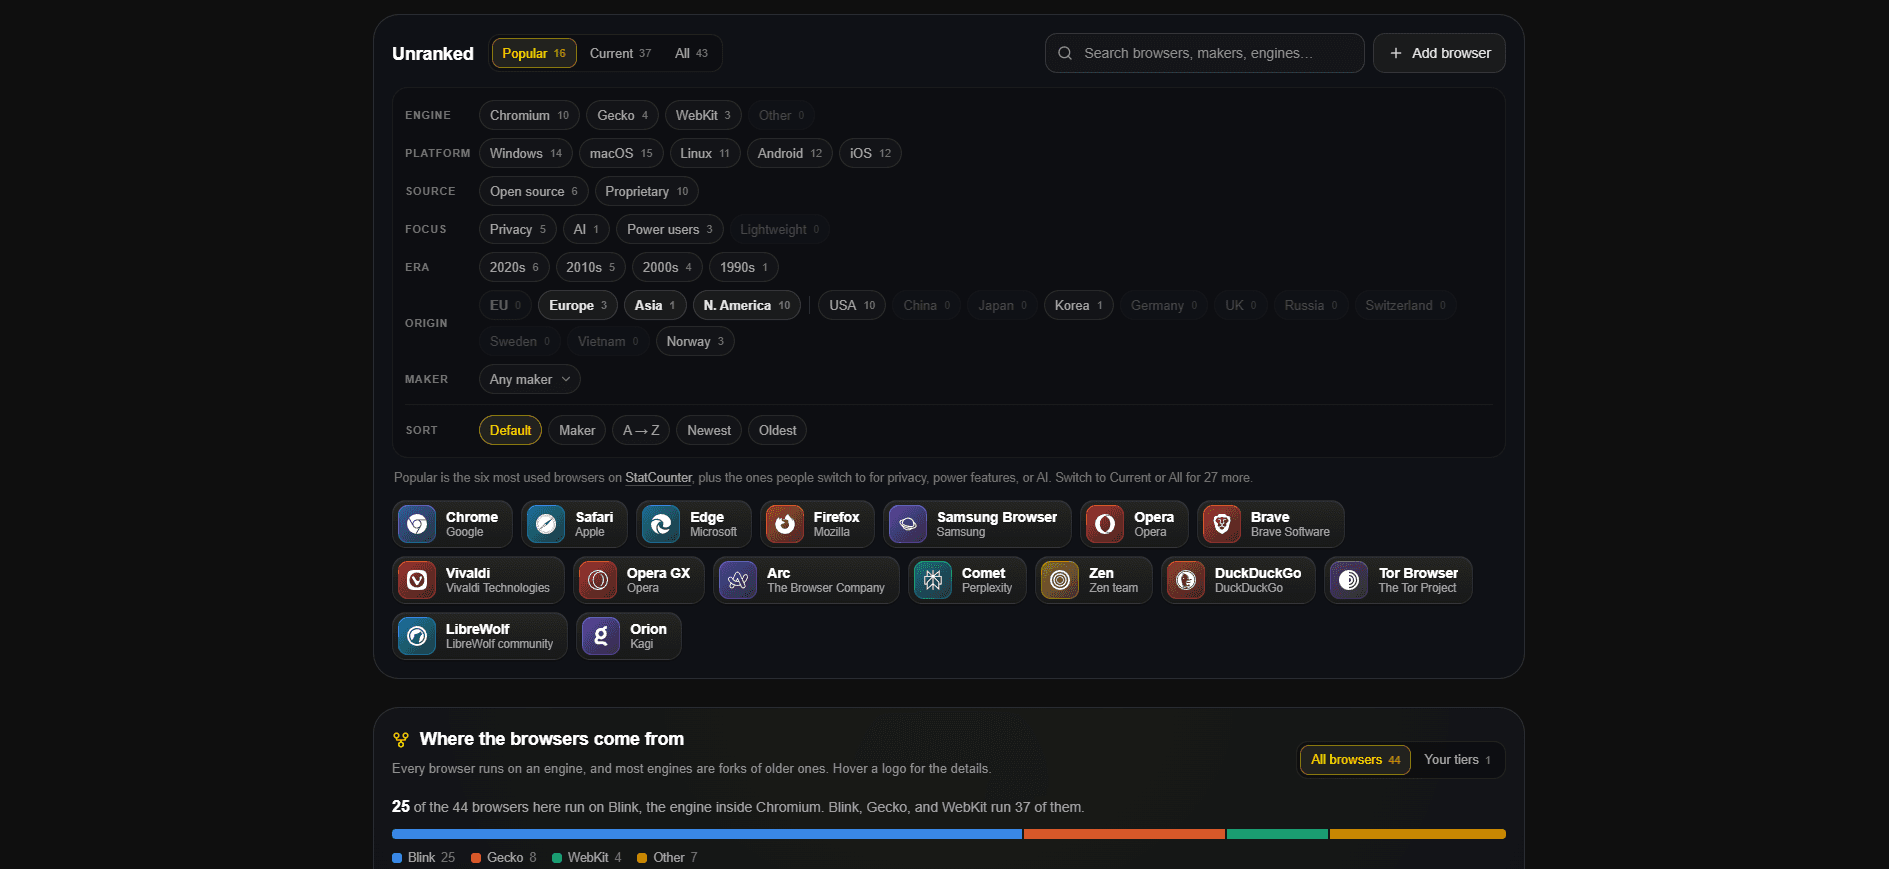Click the Safari compass icon
Viewport: 1889px width, 869px height.
(546, 524)
